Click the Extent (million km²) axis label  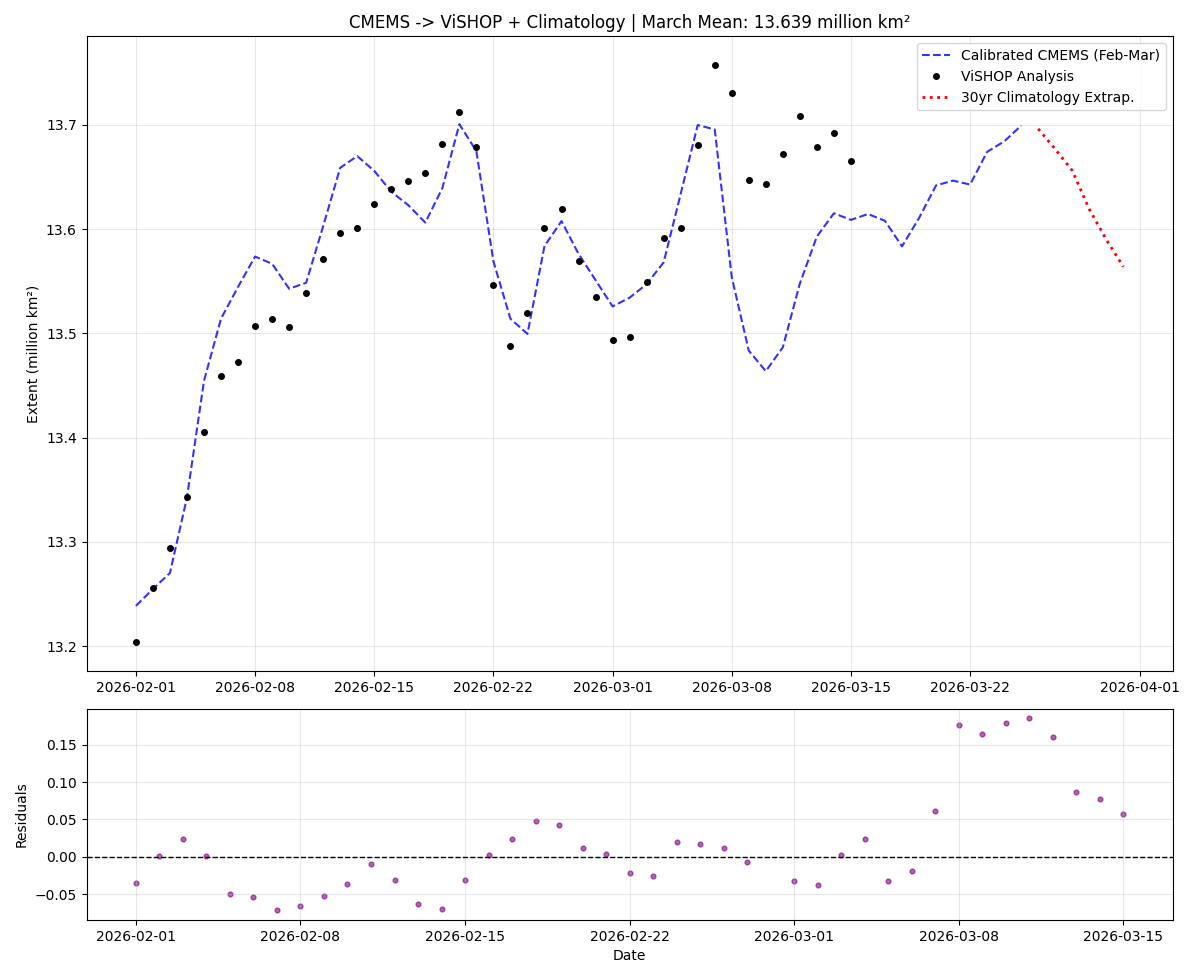coord(33,354)
